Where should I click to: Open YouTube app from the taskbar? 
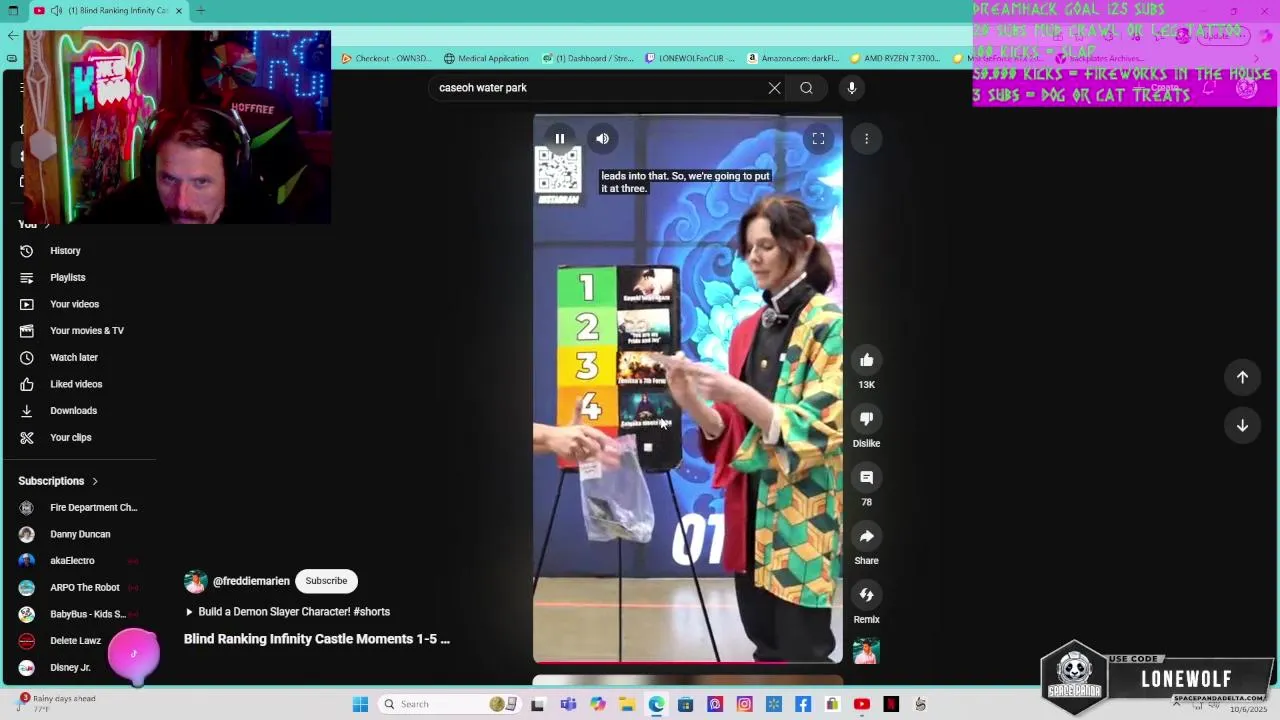861,704
